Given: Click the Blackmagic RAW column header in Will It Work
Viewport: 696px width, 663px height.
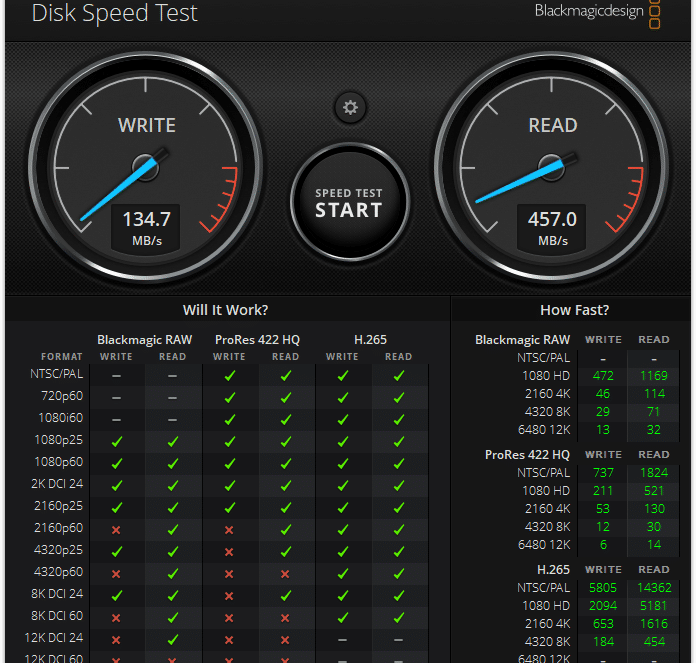Looking at the screenshot, I should (x=145, y=340).
